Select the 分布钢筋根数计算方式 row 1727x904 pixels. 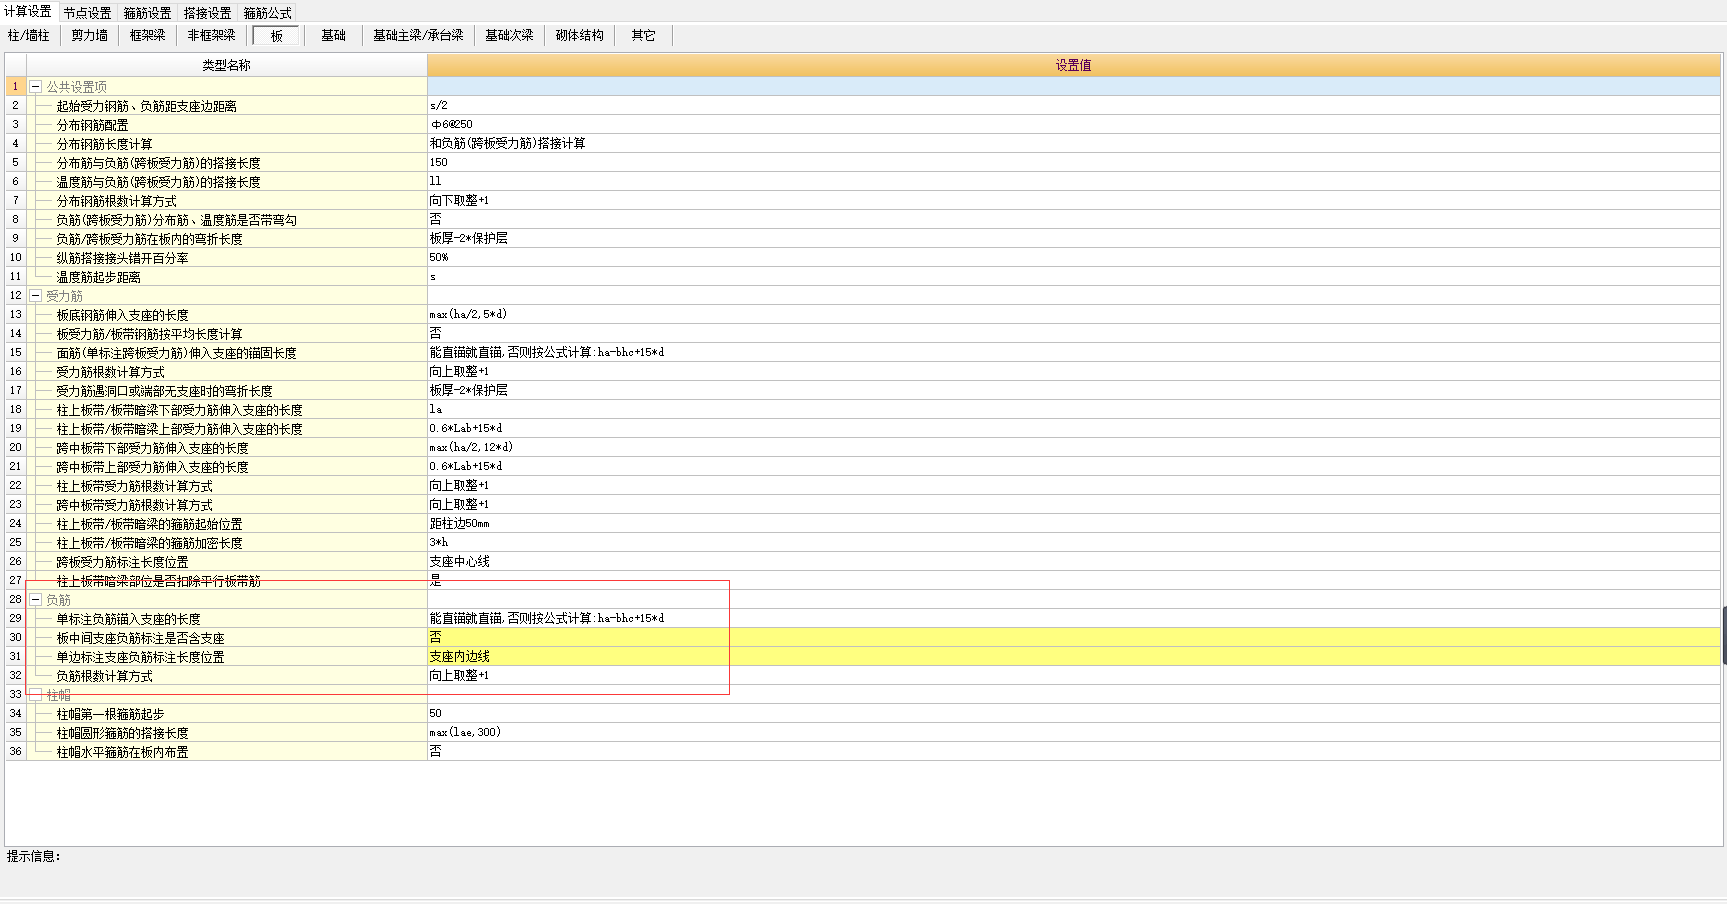(x=227, y=201)
